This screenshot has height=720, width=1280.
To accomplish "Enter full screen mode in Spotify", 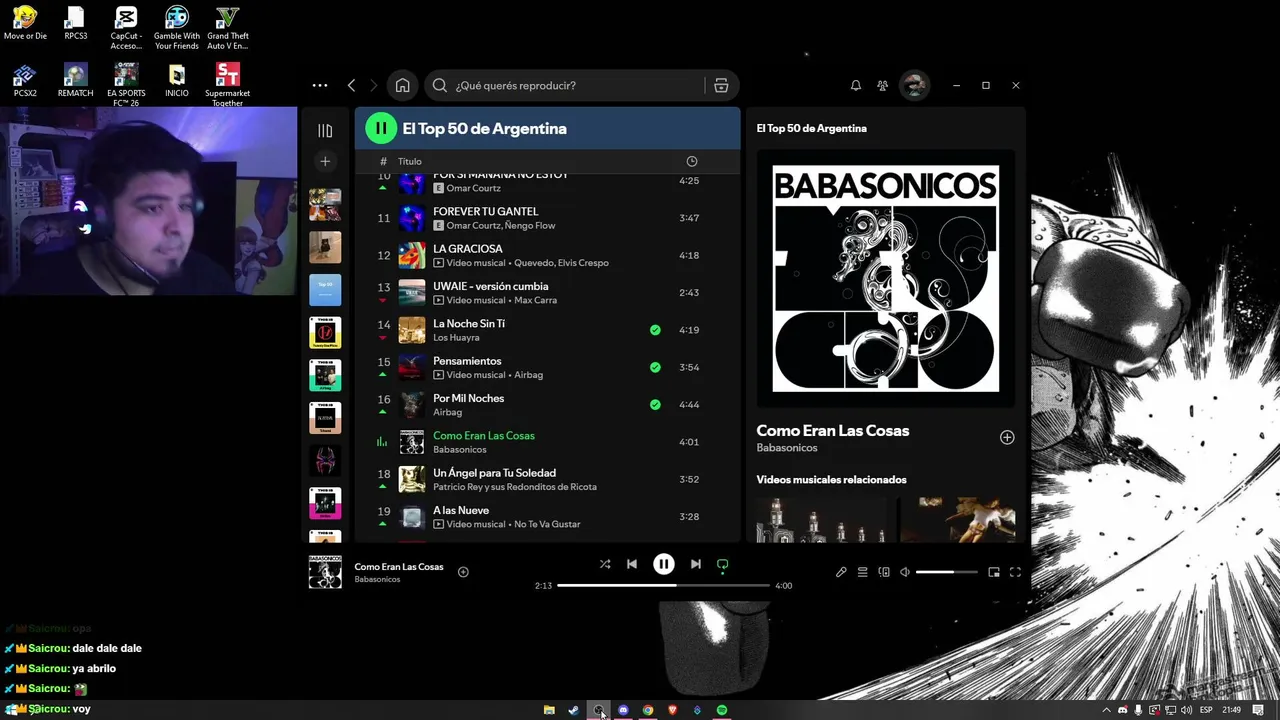I will click(x=1015, y=572).
